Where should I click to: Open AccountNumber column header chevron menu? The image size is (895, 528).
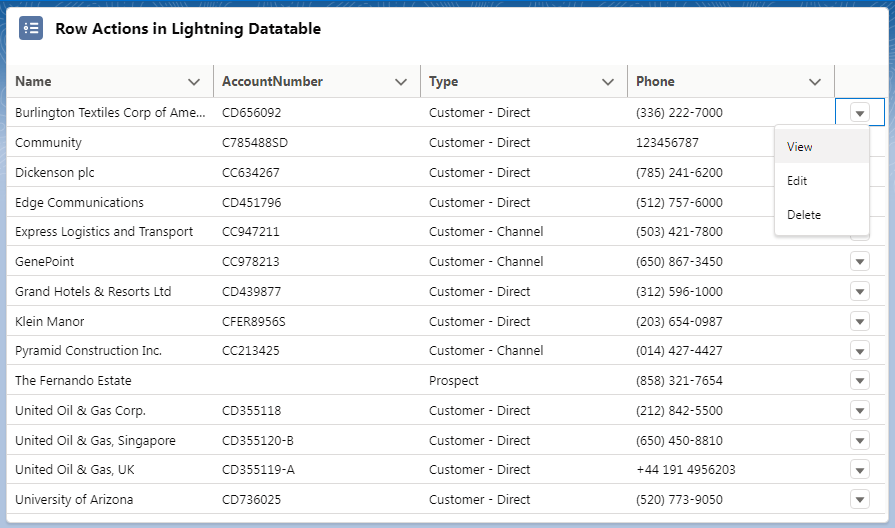click(401, 82)
